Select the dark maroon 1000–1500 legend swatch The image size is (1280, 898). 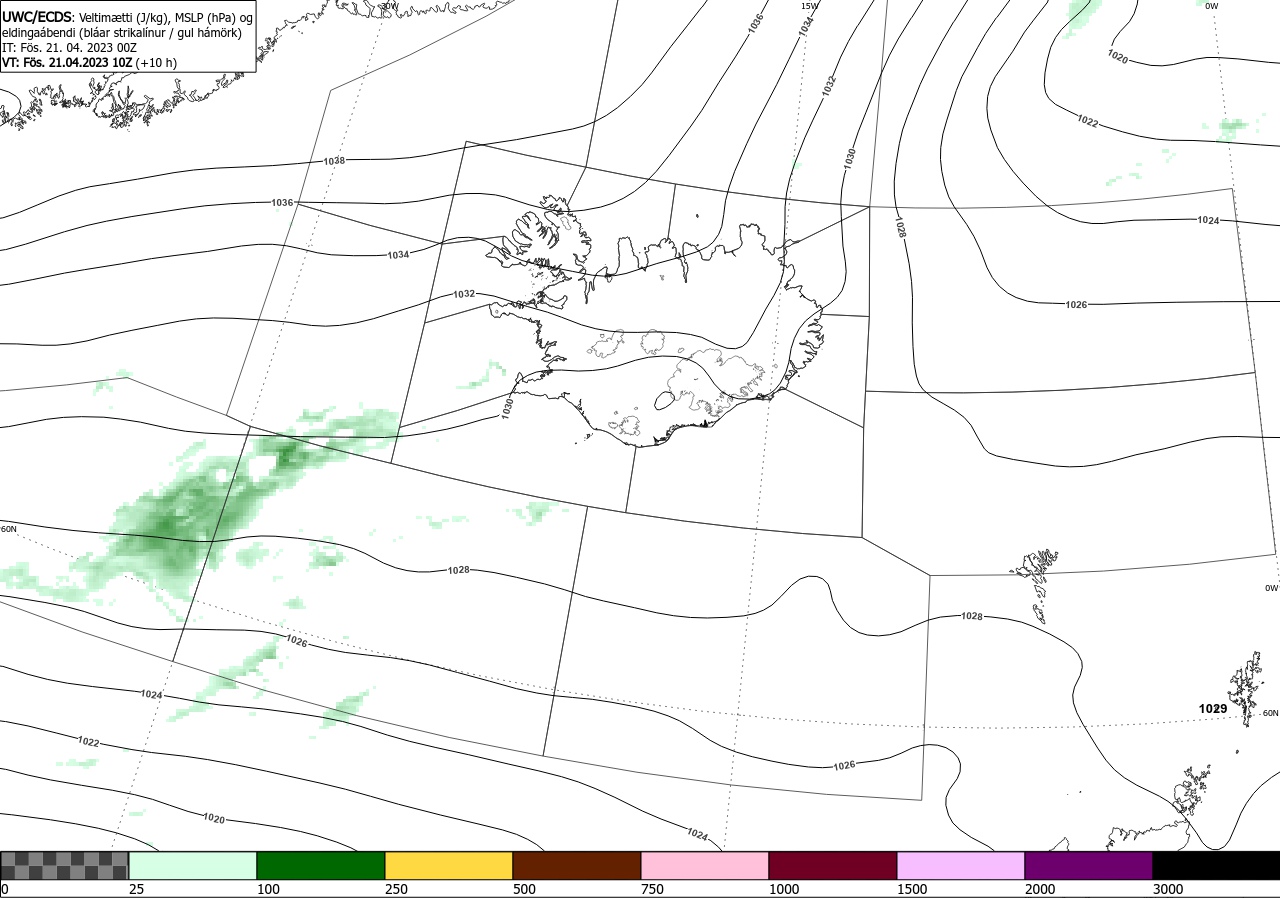point(833,865)
